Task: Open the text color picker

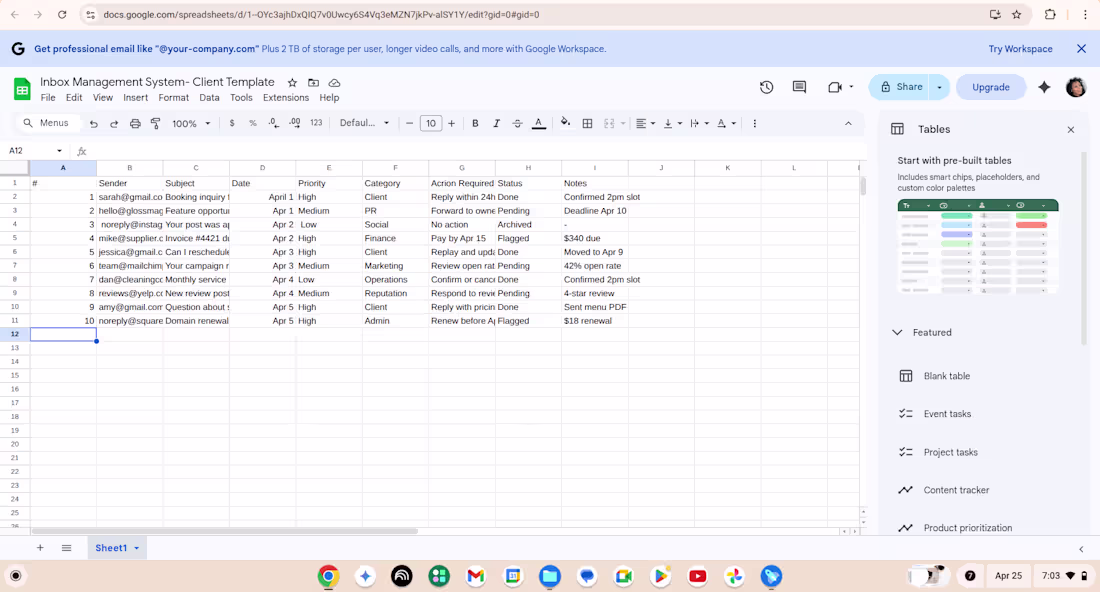Action: pos(538,122)
